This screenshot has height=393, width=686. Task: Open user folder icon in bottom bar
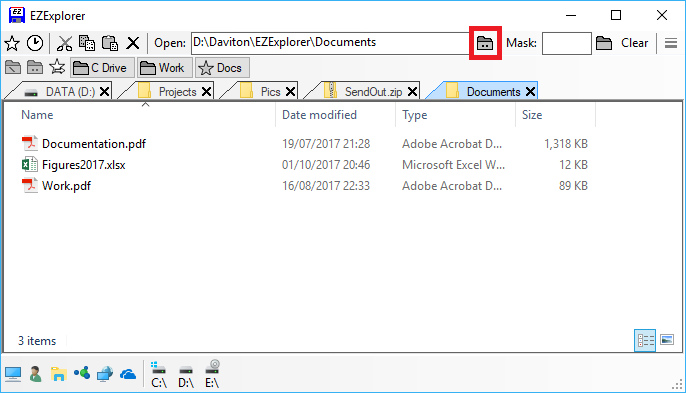pyautogui.click(x=35, y=374)
